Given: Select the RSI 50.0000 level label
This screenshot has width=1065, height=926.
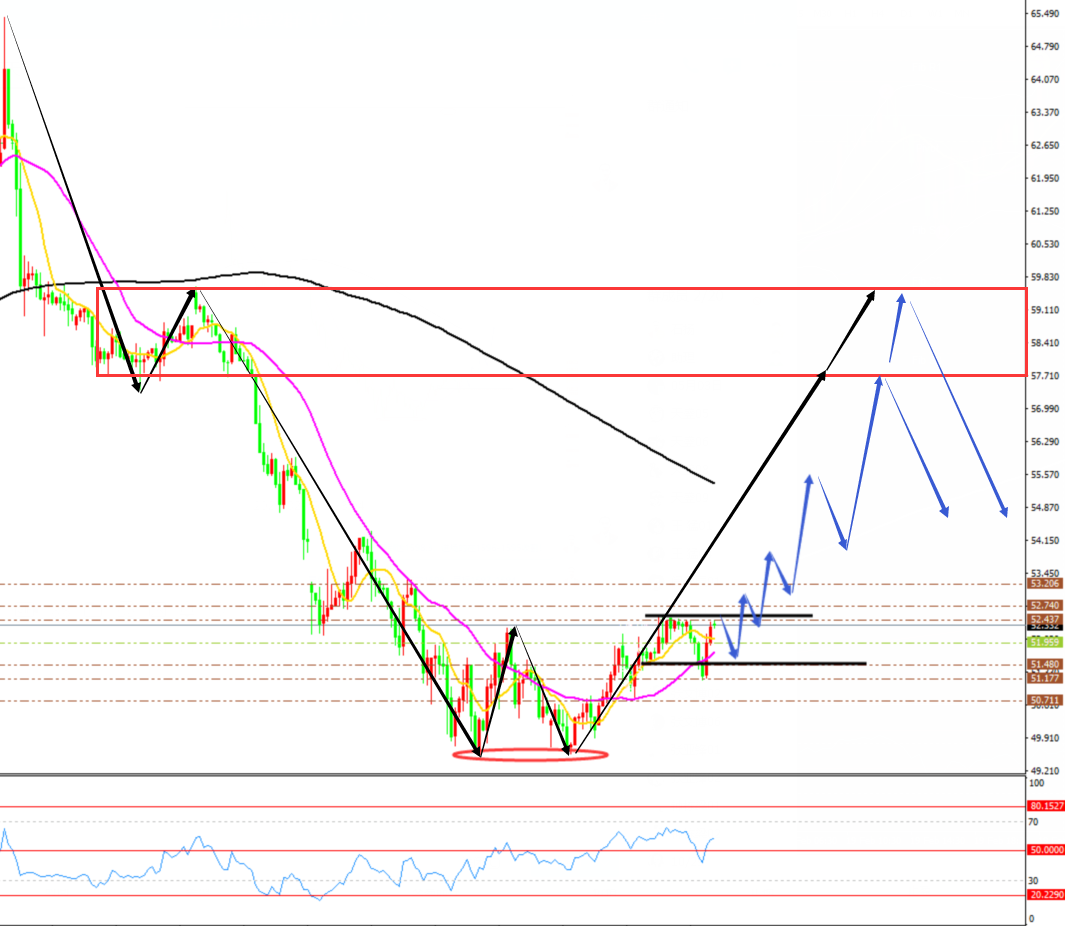Looking at the screenshot, I should (x=1045, y=850).
